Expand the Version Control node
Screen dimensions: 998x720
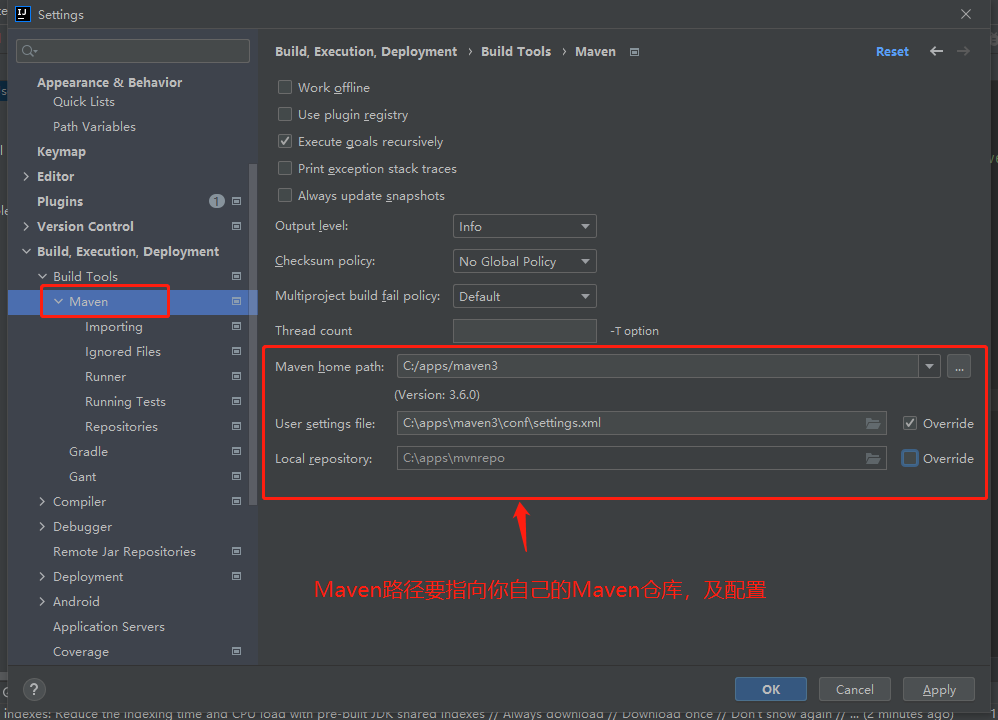pyautogui.click(x=26, y=226)
